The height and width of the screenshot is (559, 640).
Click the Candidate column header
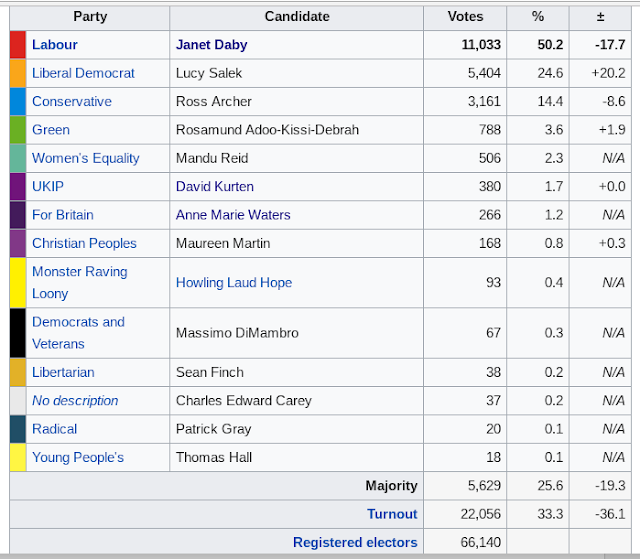(297, 17)
